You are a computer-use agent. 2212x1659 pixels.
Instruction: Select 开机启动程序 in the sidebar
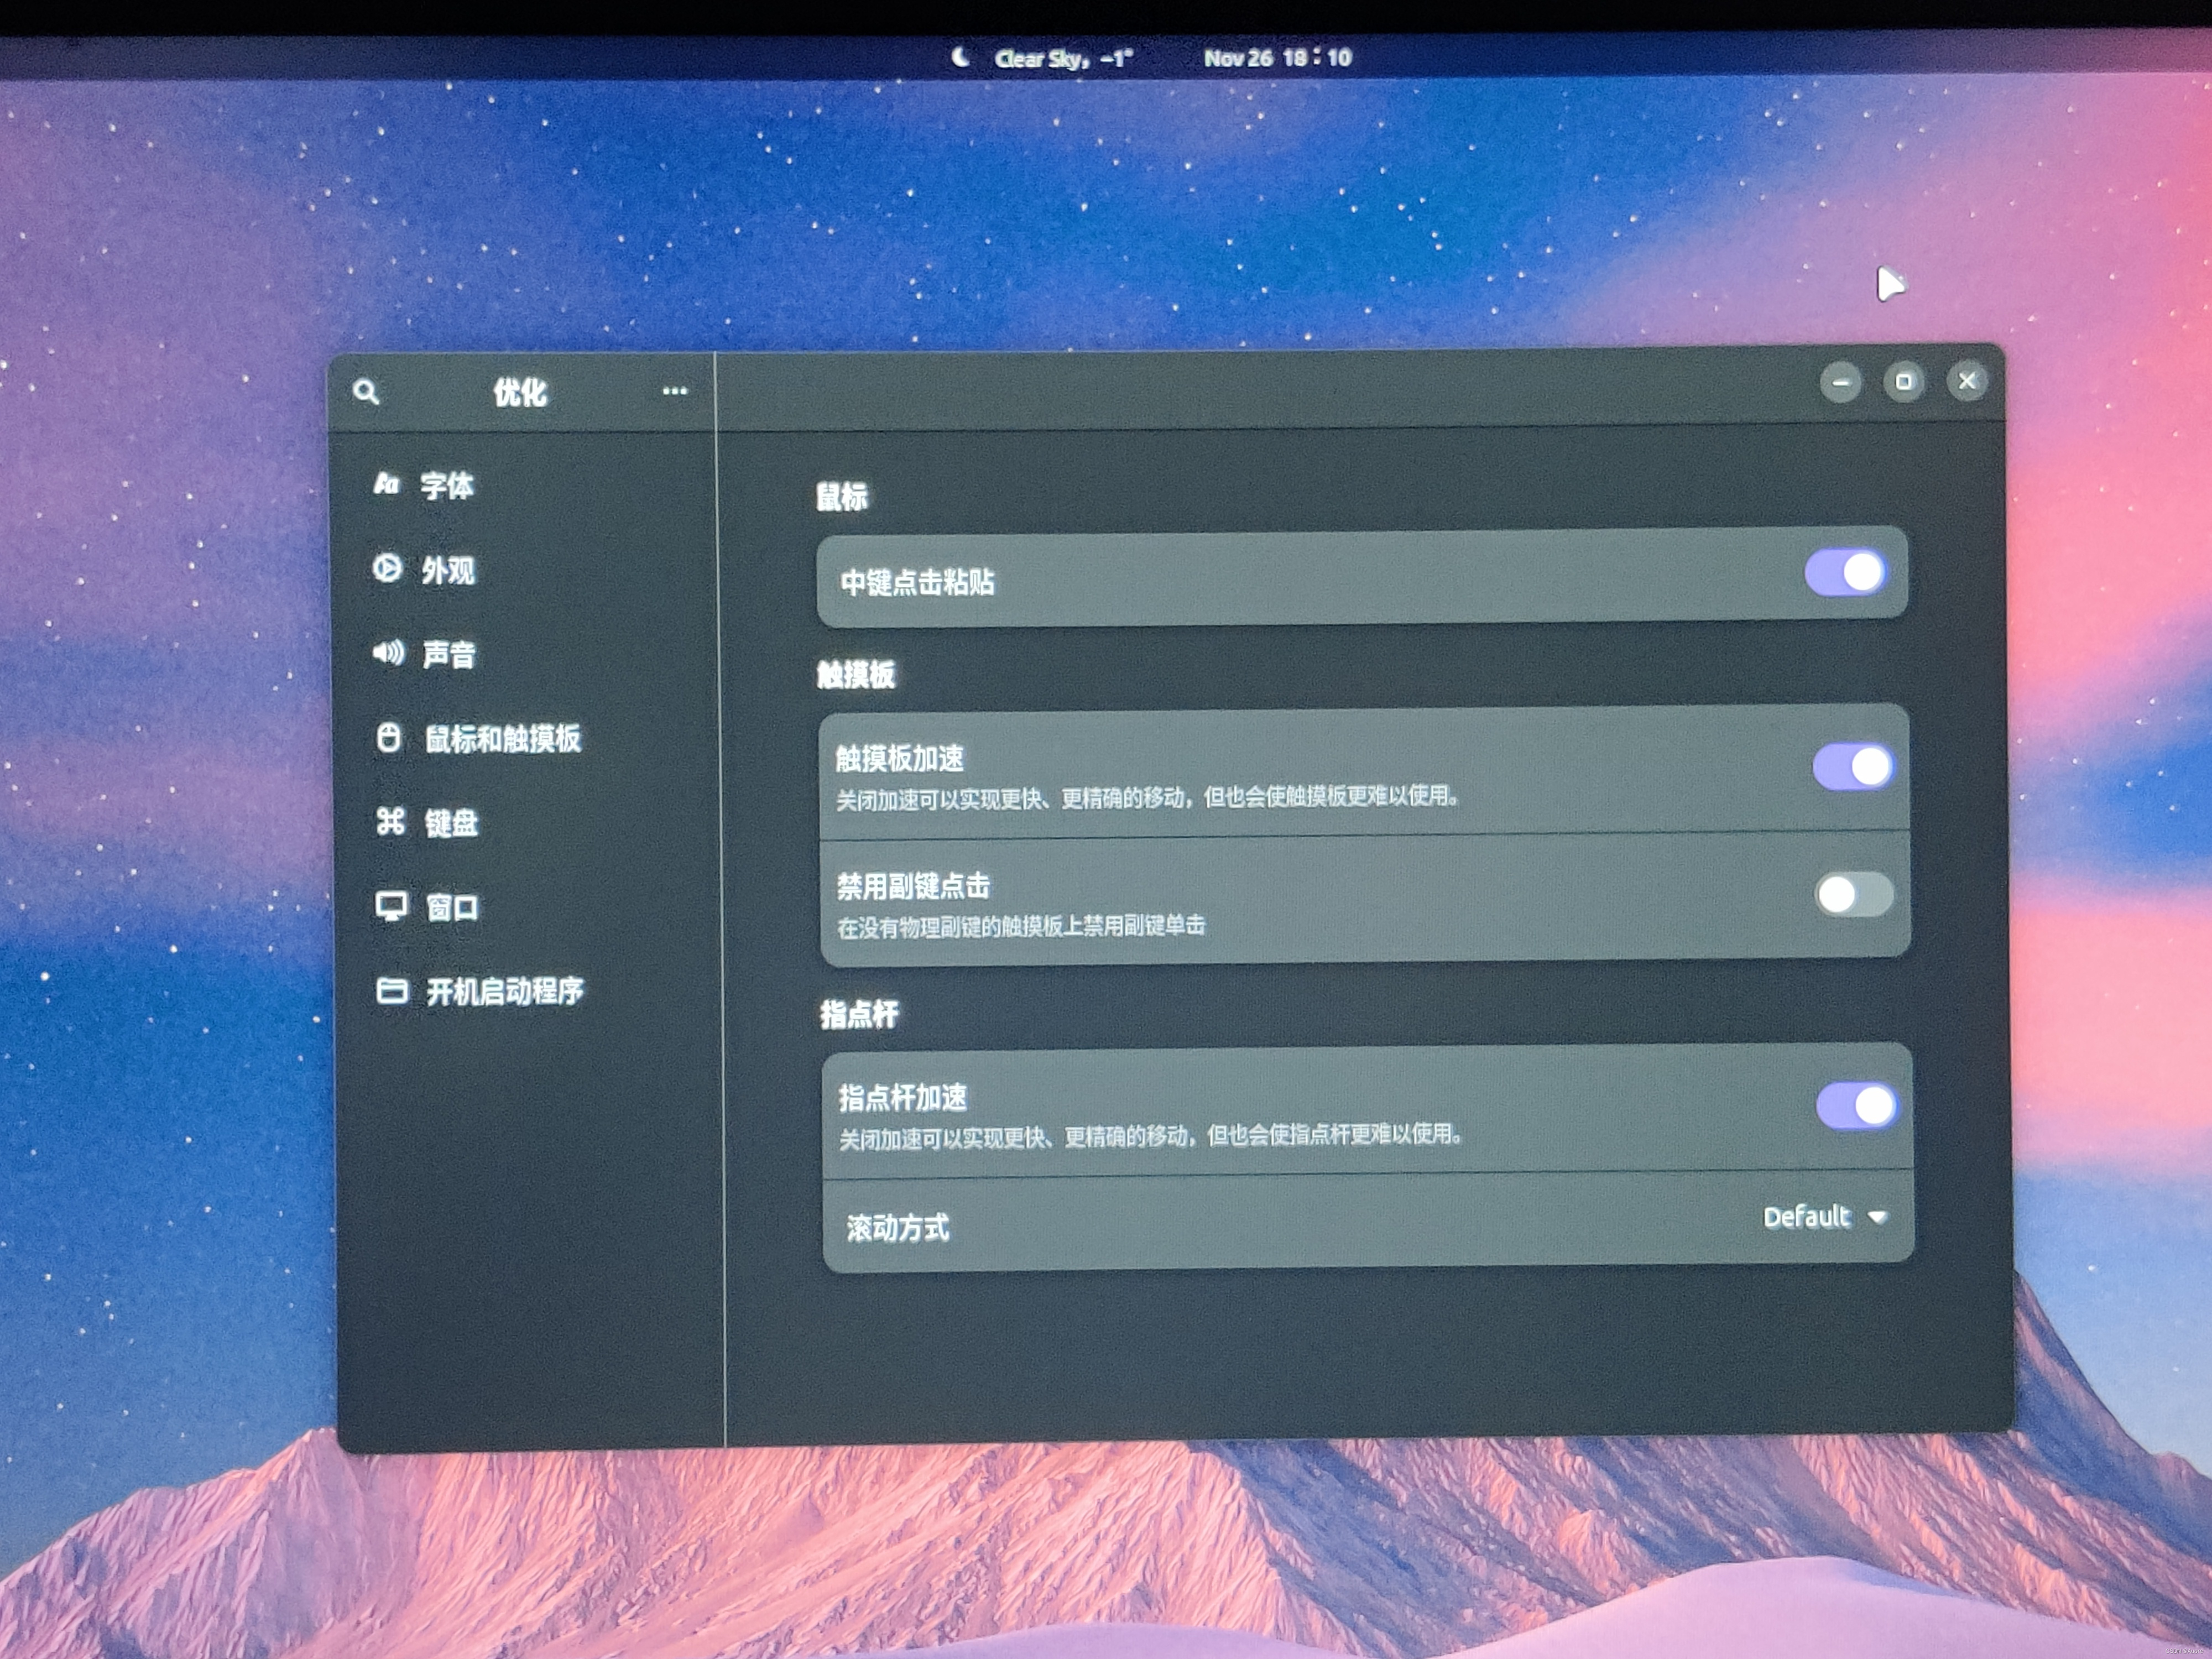tap(504, 991)
